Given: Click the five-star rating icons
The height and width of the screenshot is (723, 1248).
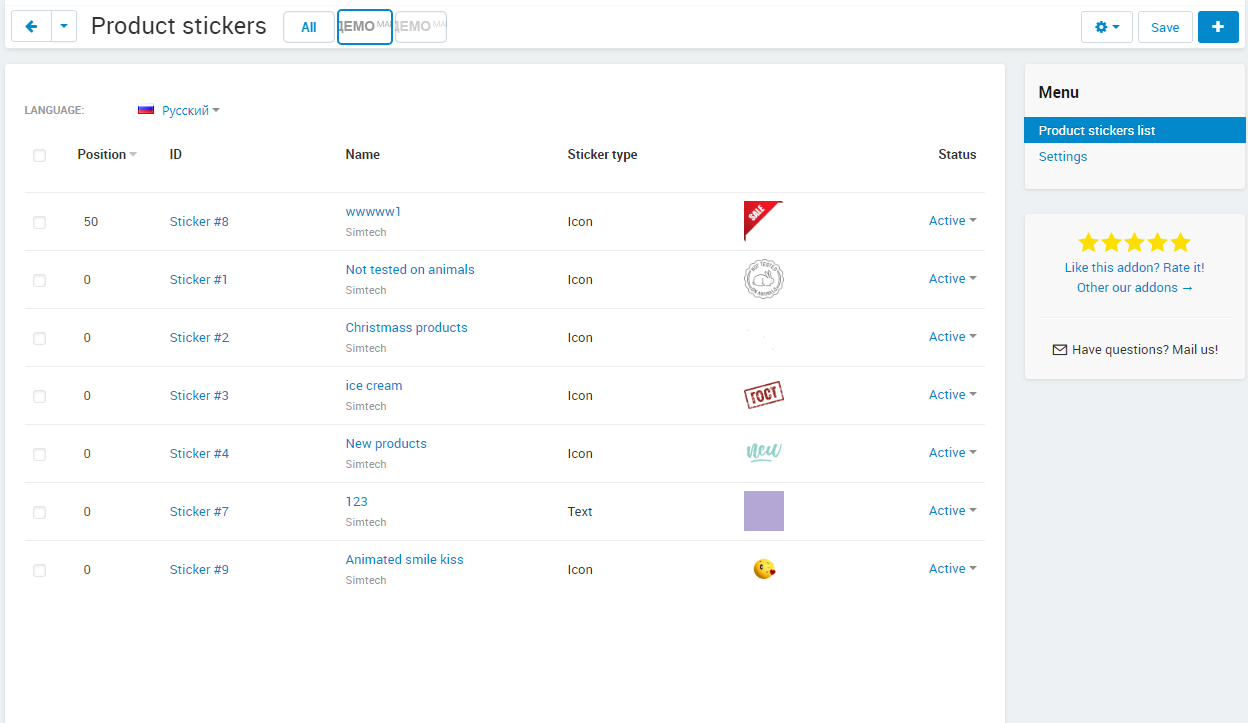Looking at the screenshot, I should click(x=1134, y=242).
